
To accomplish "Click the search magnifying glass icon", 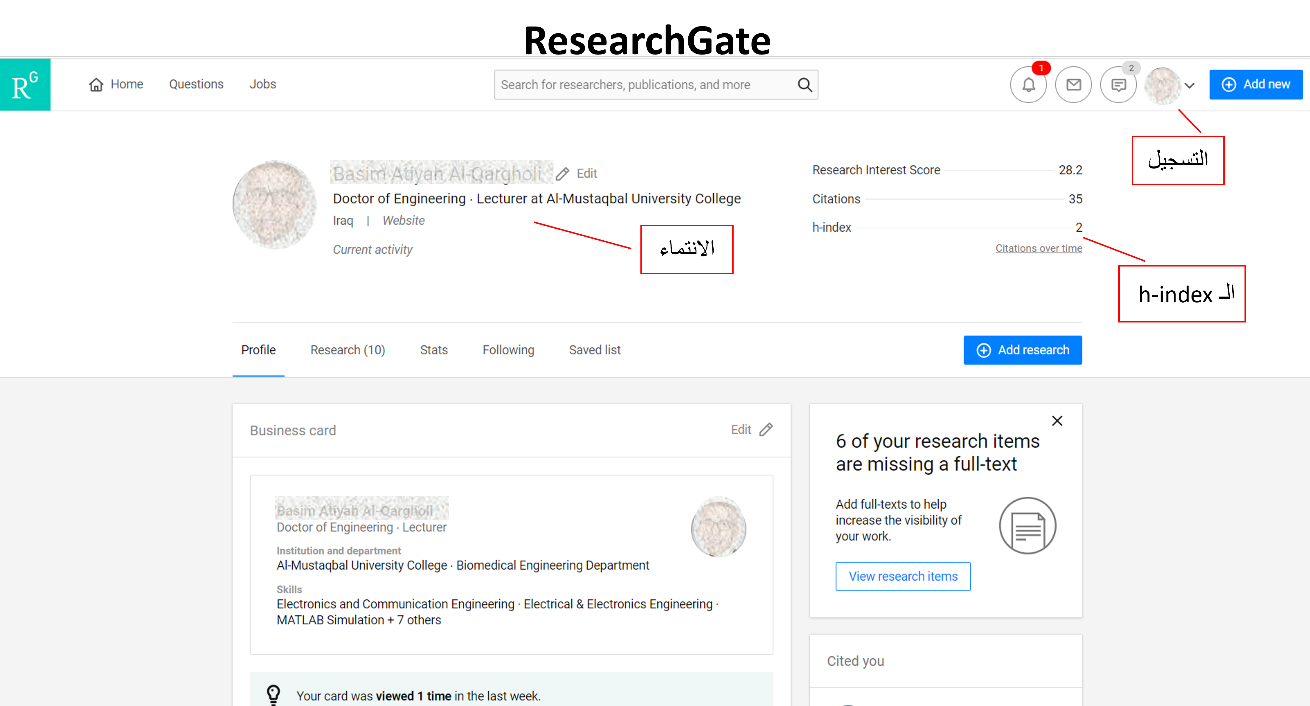I will click(804, 85).
